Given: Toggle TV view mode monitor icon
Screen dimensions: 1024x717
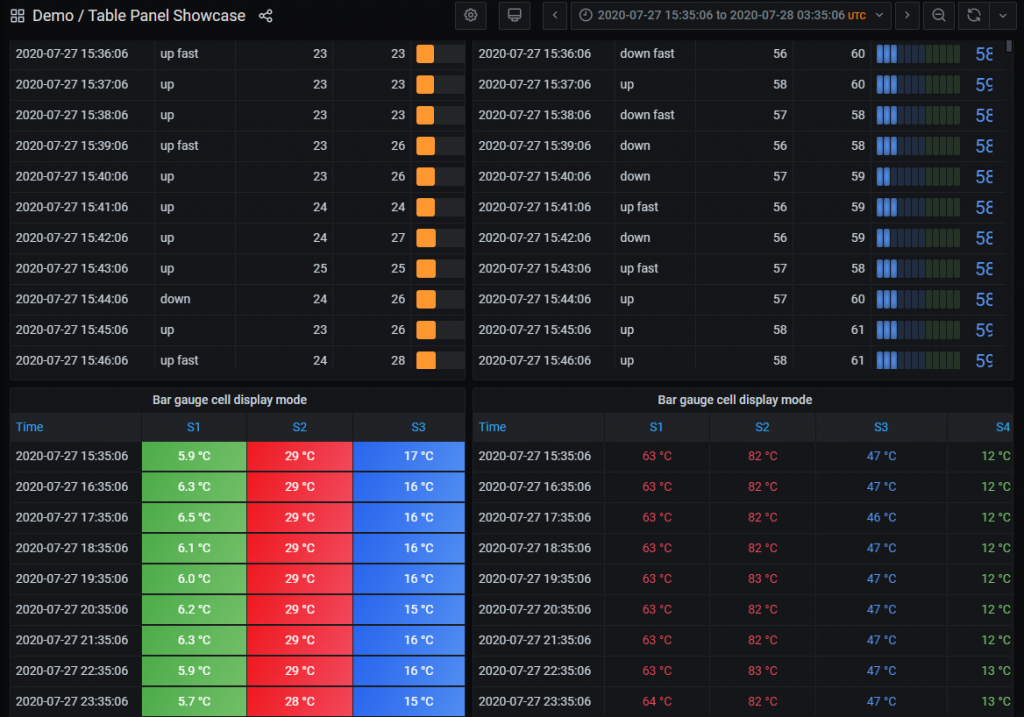Looking at the screenshot, I should pyautogui.click(x=514, y=16).
